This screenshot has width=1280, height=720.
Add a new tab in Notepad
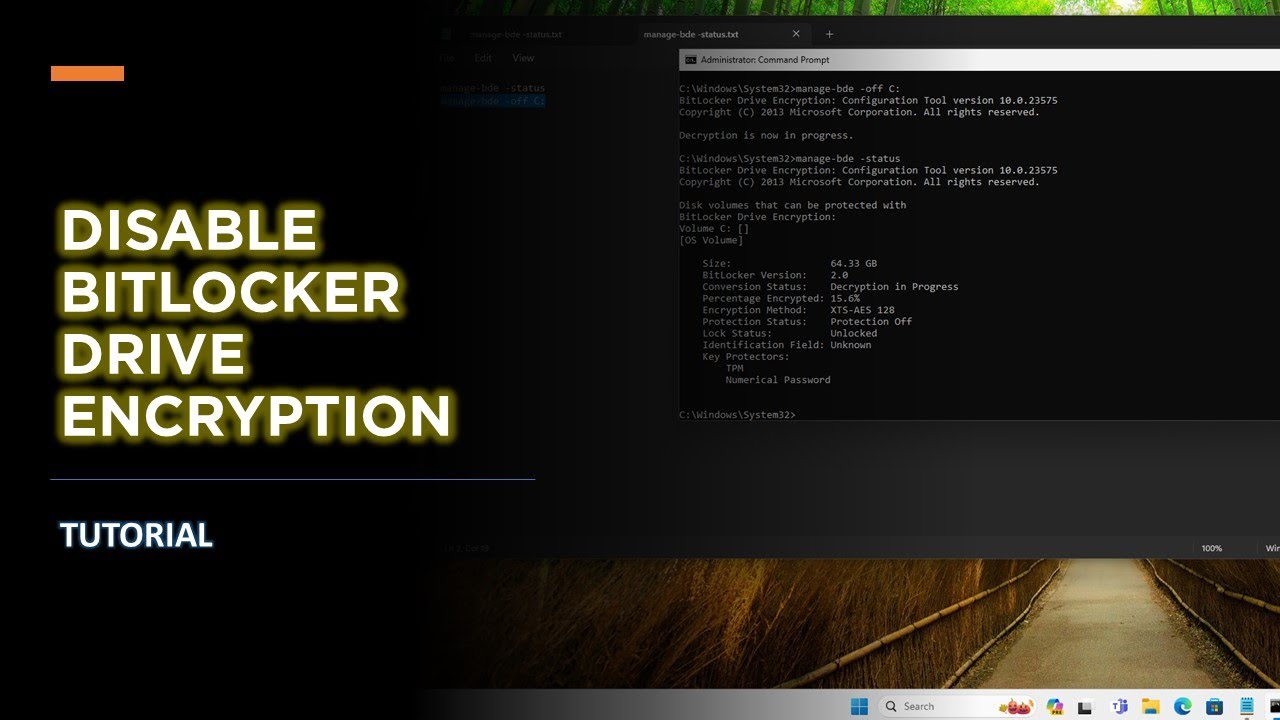coord(829,34)
